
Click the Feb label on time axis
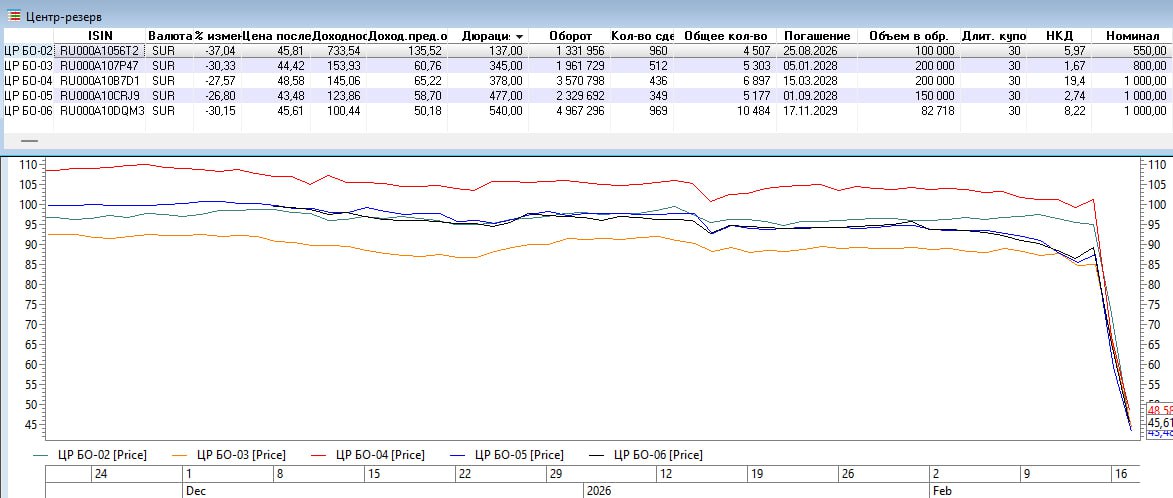[x=942, y=491]
